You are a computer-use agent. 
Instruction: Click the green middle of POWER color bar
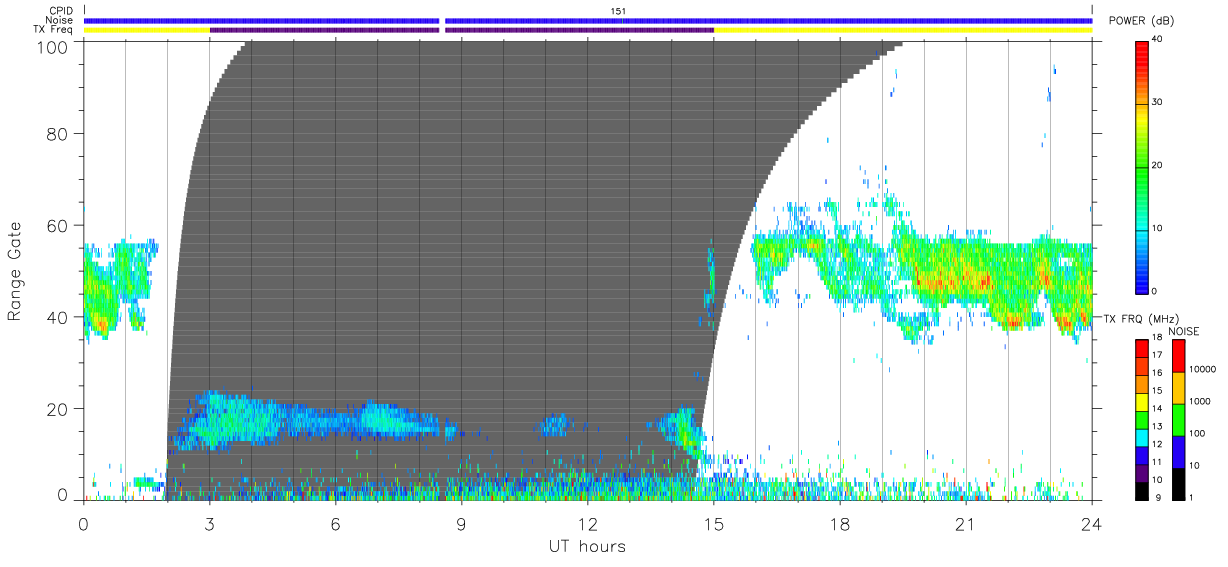[x=1141, y=165]
